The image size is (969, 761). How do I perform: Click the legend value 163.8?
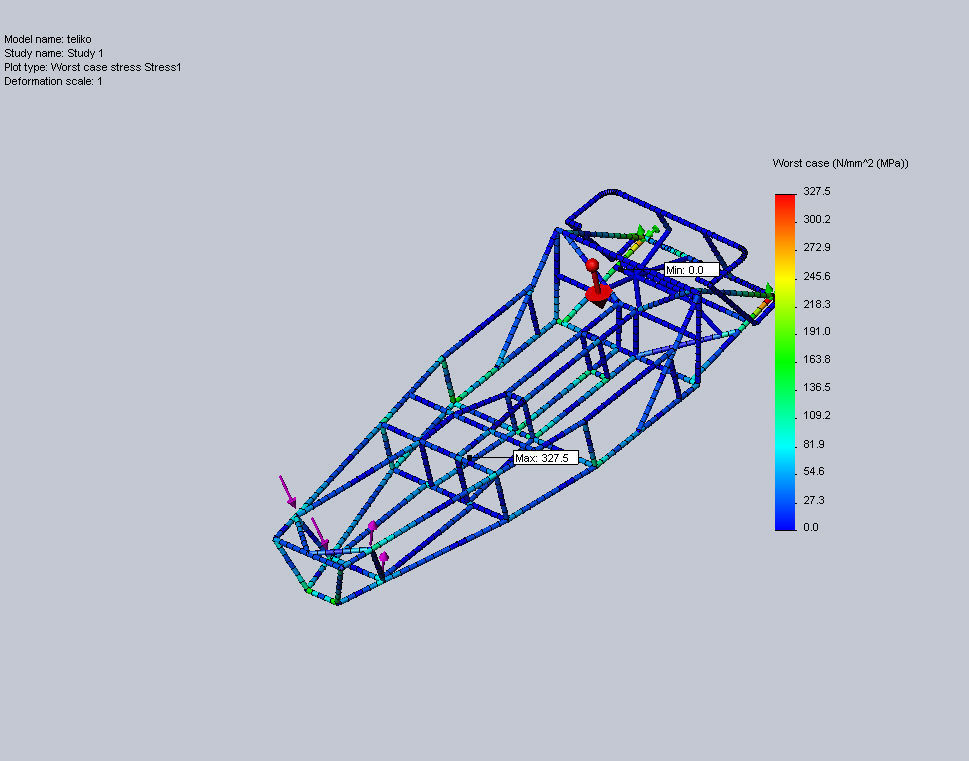coord(816,359)
